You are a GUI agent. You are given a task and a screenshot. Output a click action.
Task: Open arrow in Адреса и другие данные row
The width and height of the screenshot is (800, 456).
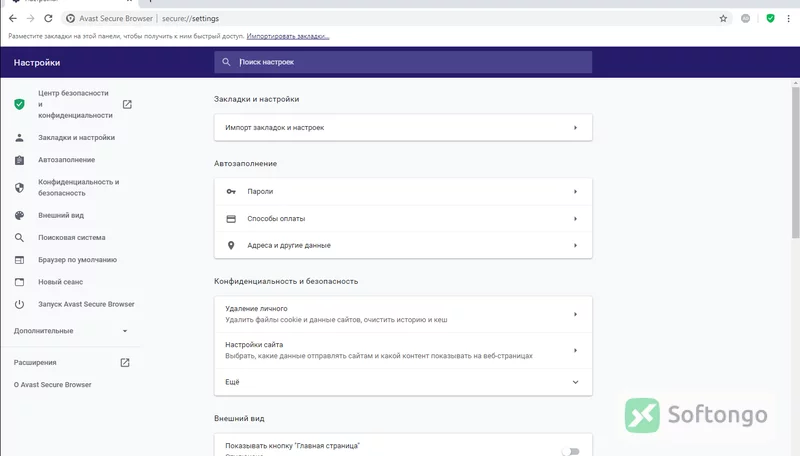click(576, 245)
